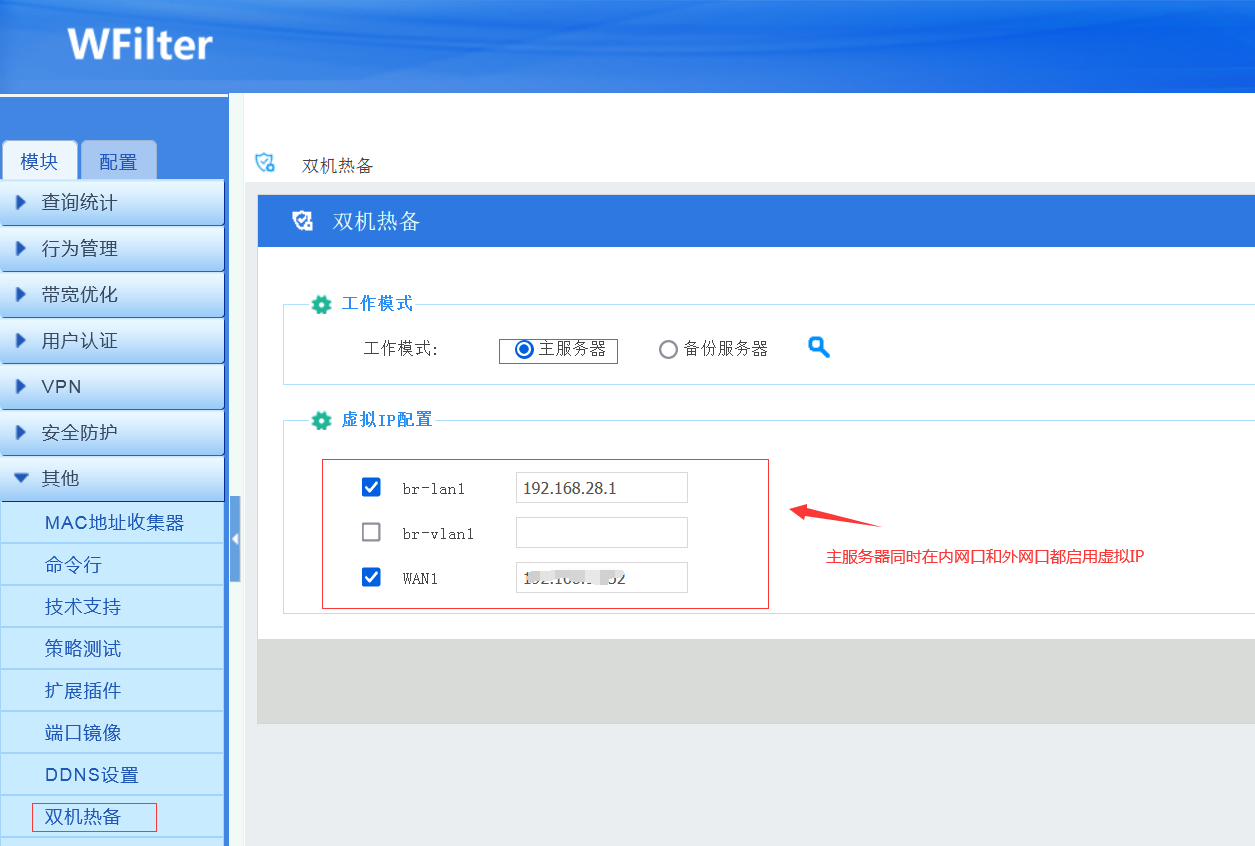Click the WFilter logo
1255x846 pixels.
[140, 45]
